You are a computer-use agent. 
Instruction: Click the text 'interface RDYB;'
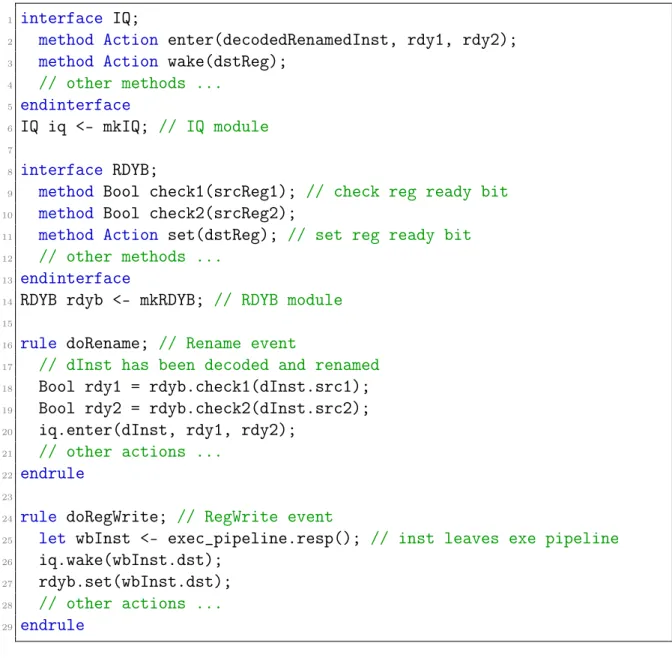tap(89, 170)
